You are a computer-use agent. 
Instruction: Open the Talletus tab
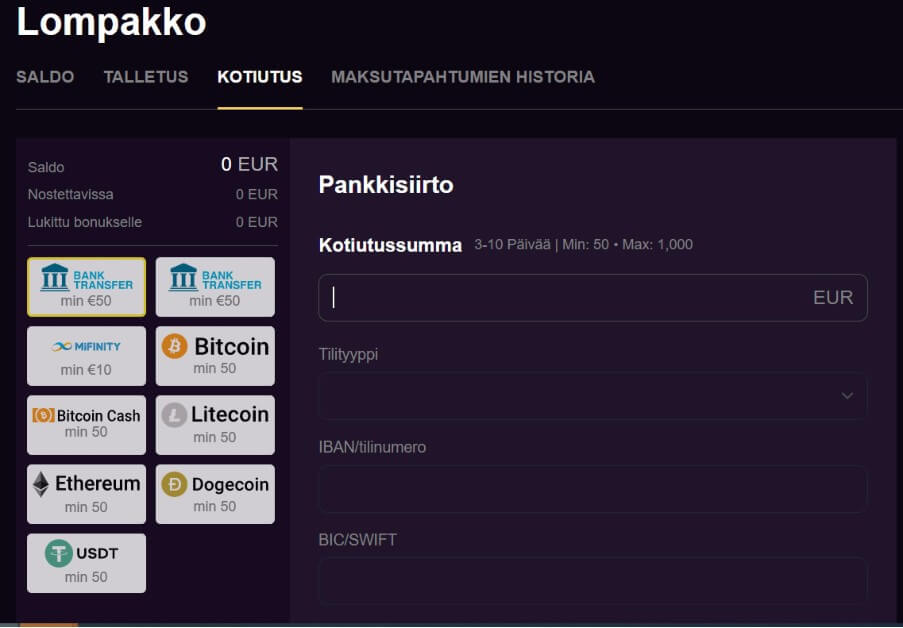[146, 77]
